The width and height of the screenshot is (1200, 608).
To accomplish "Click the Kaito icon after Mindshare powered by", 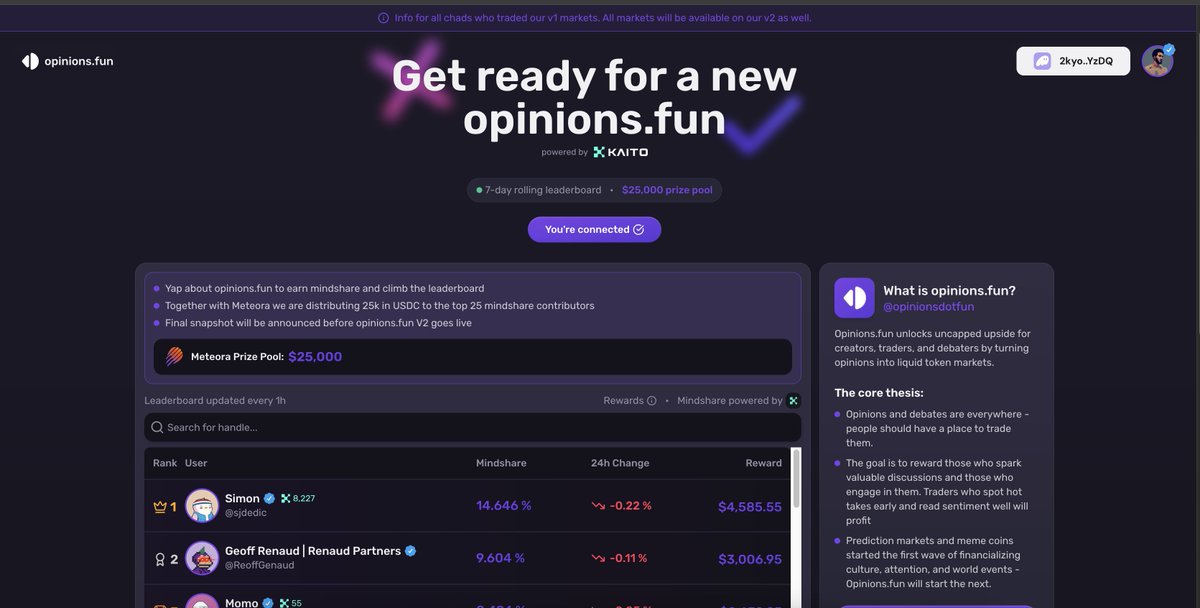I will tap(794, 401).
